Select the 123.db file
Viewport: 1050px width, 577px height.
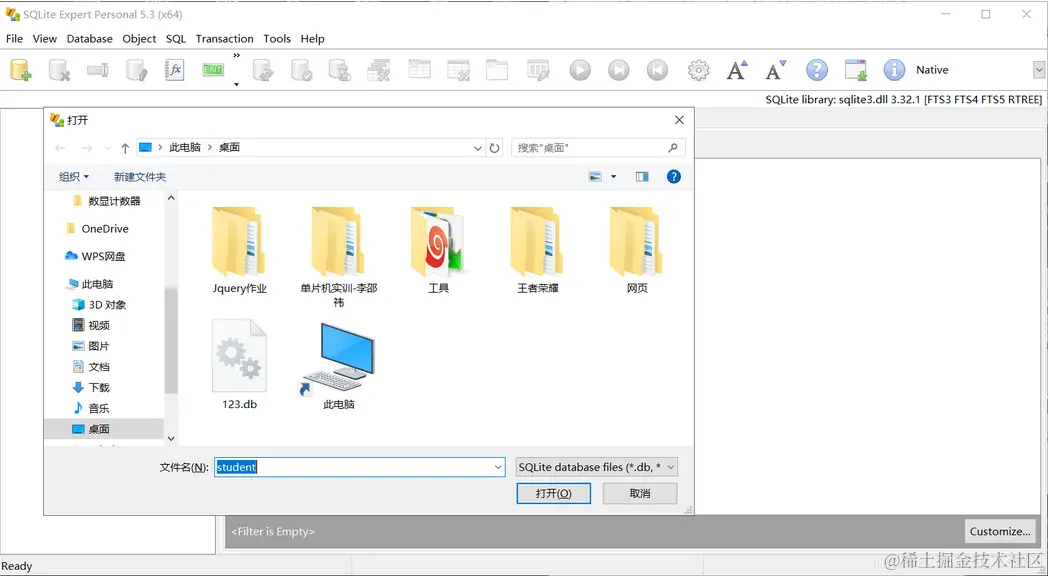click(x=240, y=363)
